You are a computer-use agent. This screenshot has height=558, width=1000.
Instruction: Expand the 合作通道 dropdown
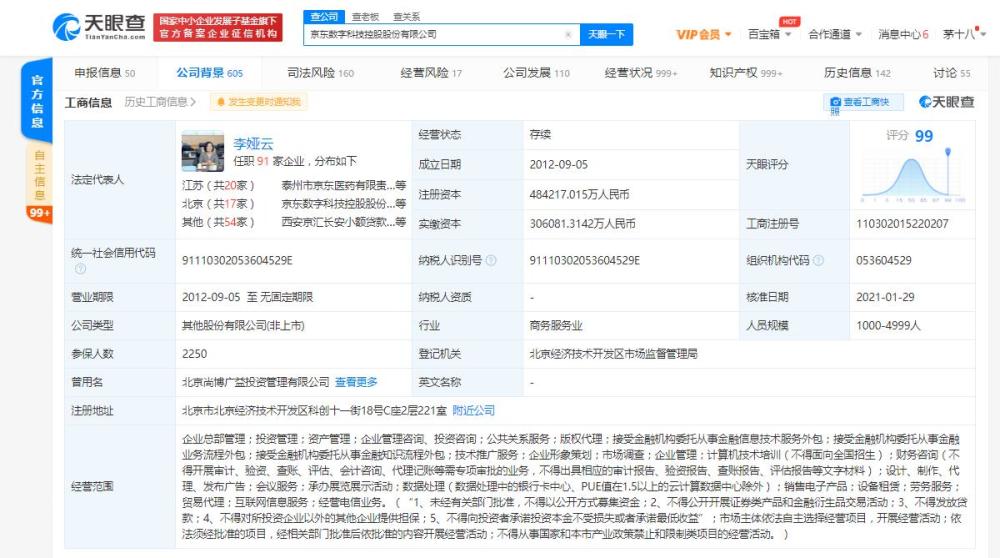[835, 34]
